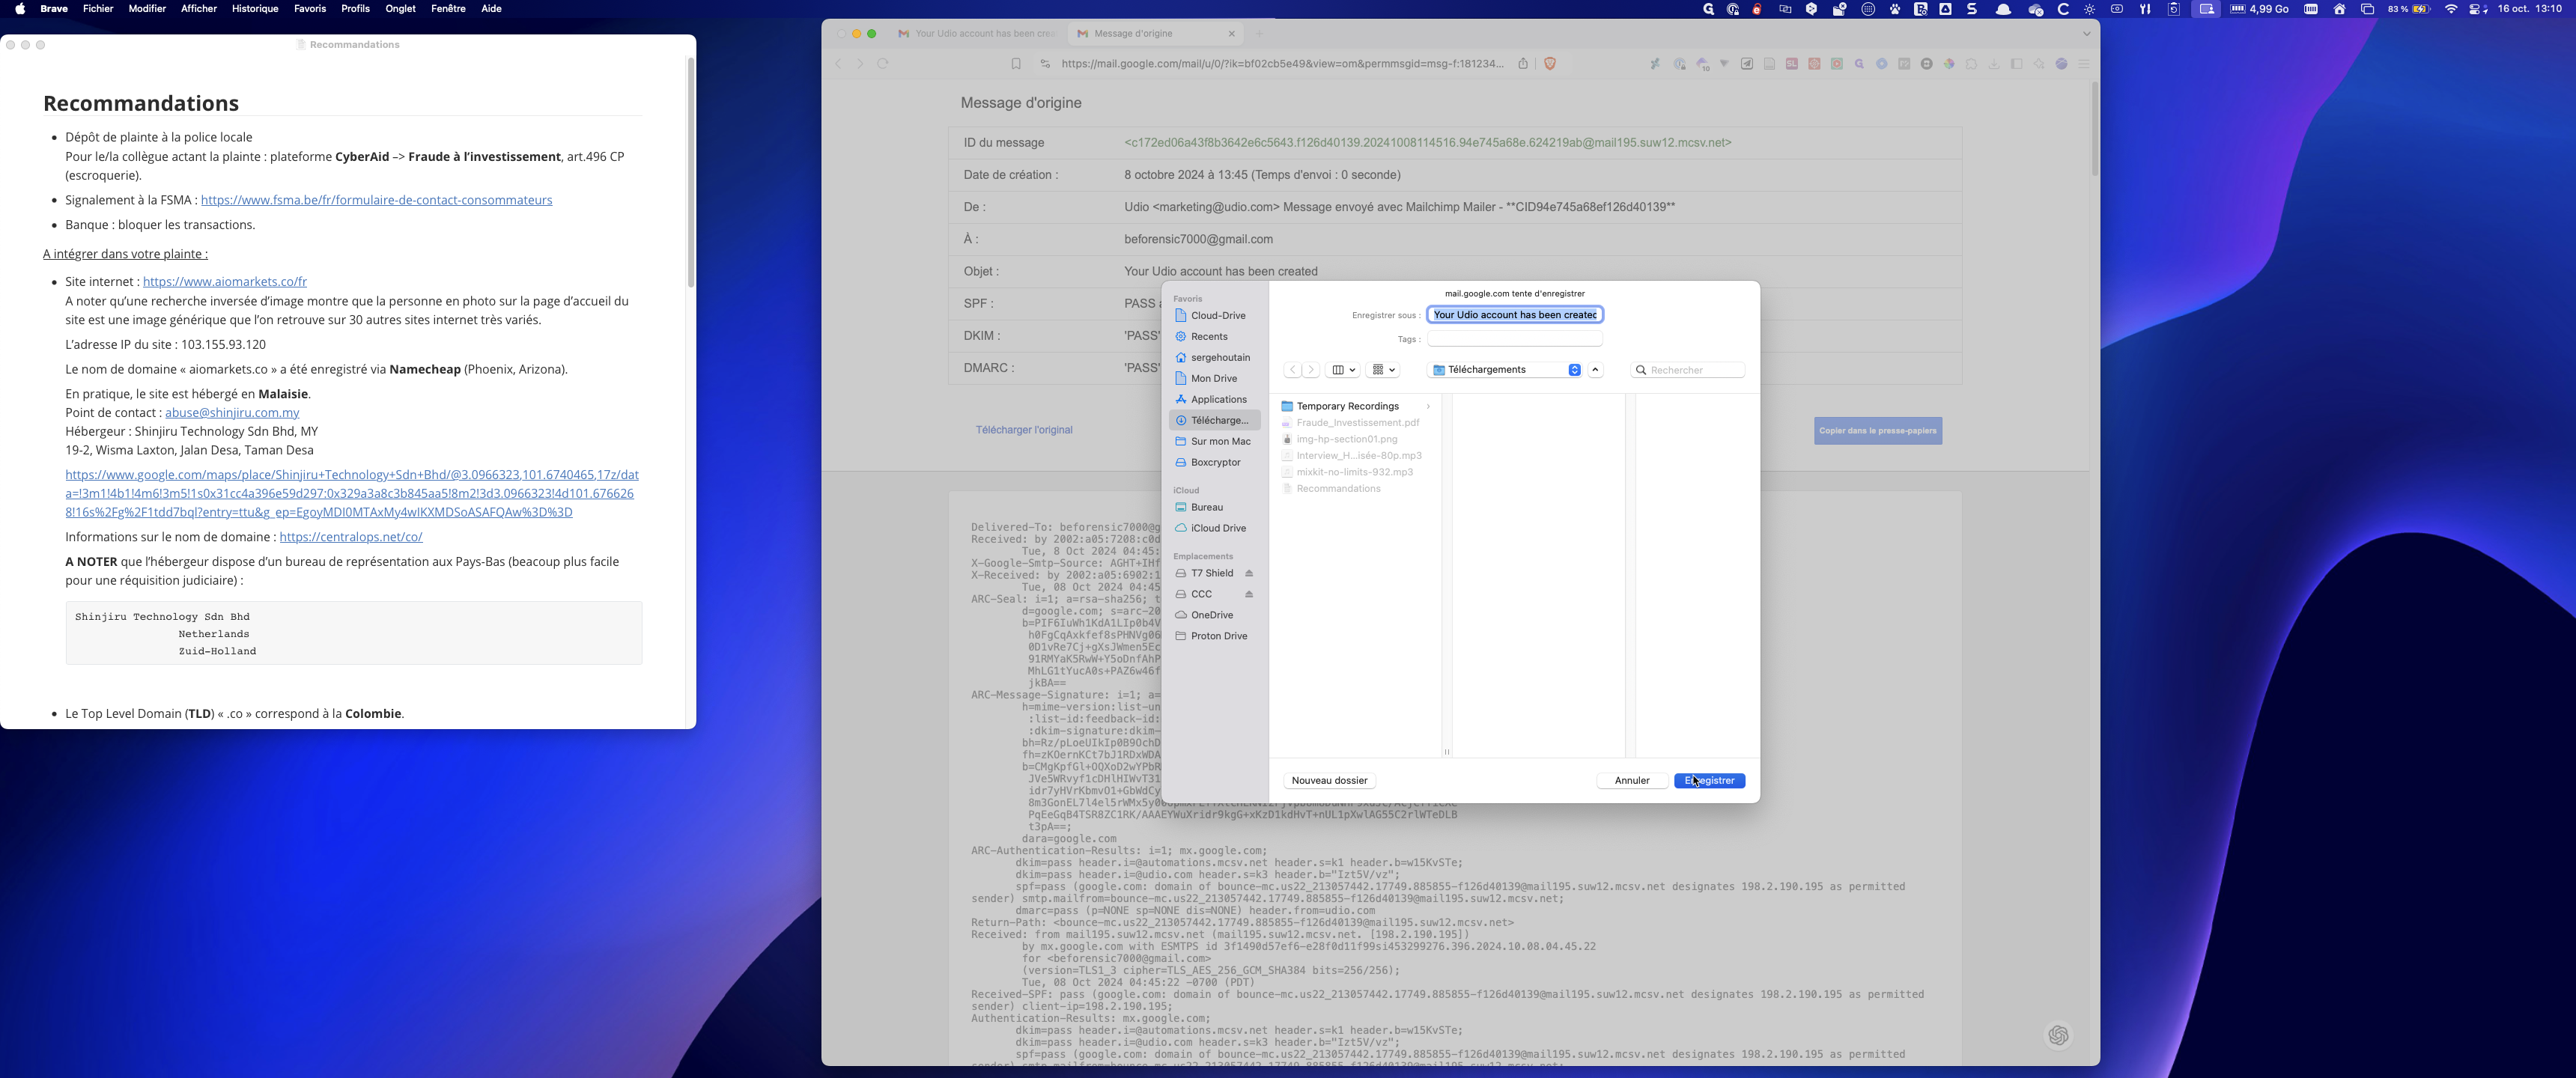Viewport: 2576px width, 1078px height.
Task: Click the share icon in address bar
Action: (x=1523, y=63)
